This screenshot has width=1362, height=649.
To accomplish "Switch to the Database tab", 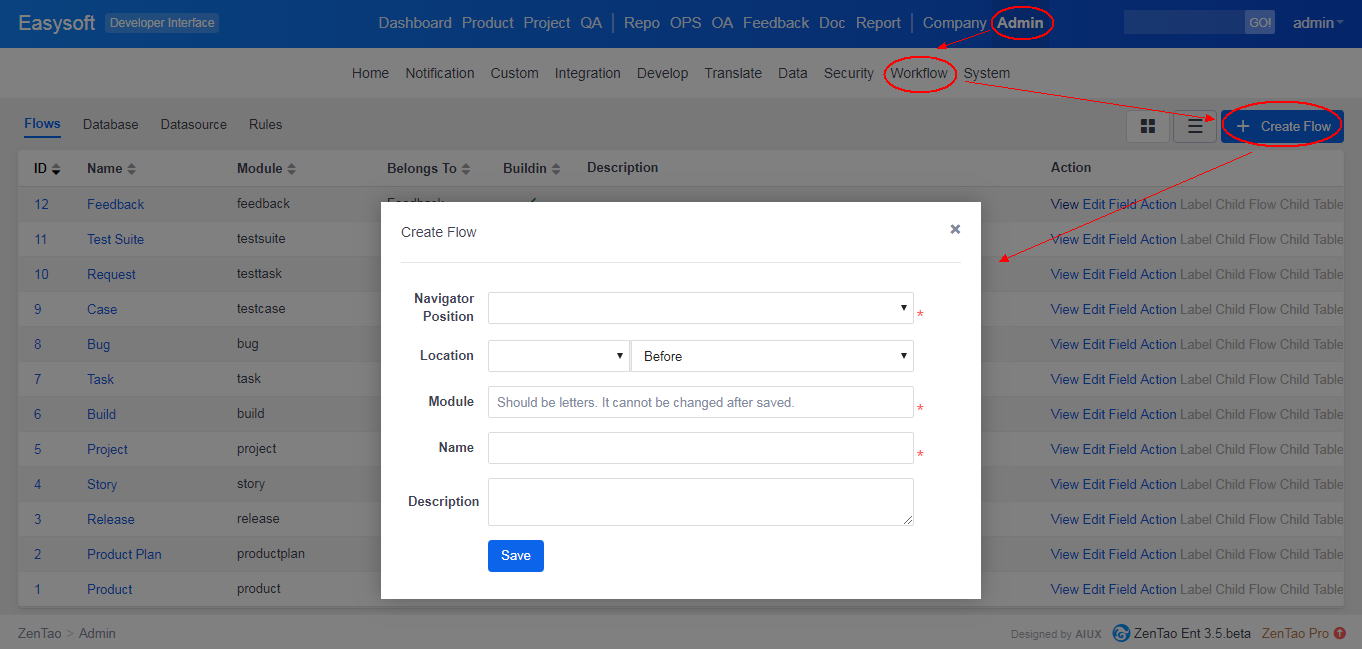I will coord(110,125).
